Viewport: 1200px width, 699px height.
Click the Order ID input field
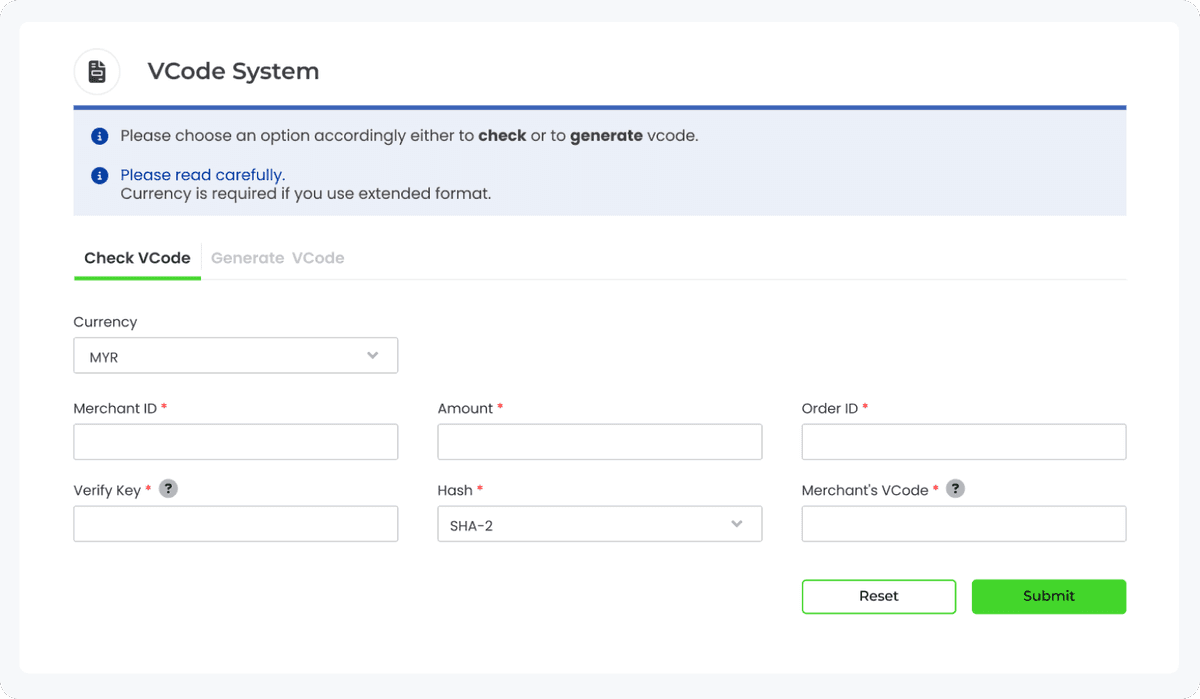coord(963,441)
